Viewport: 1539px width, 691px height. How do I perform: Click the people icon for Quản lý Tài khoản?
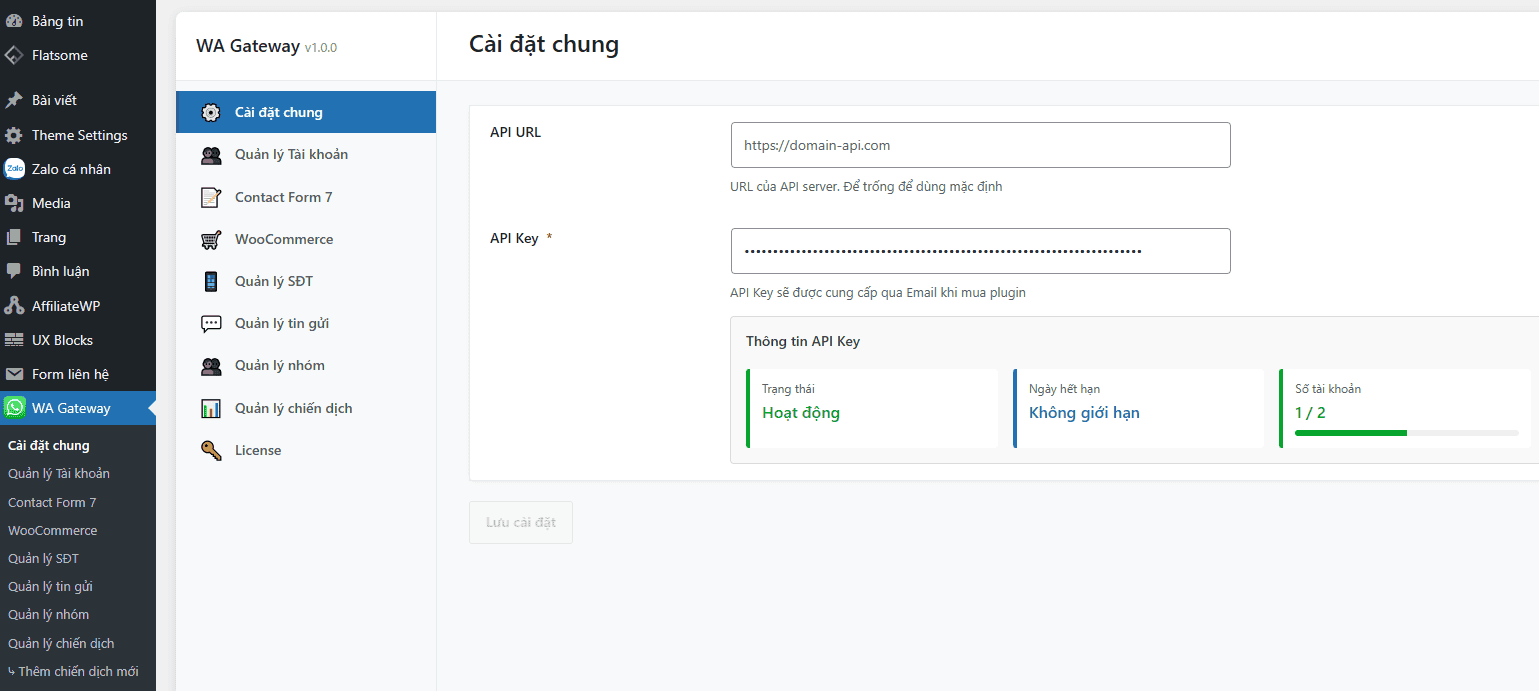click(211, 155)
